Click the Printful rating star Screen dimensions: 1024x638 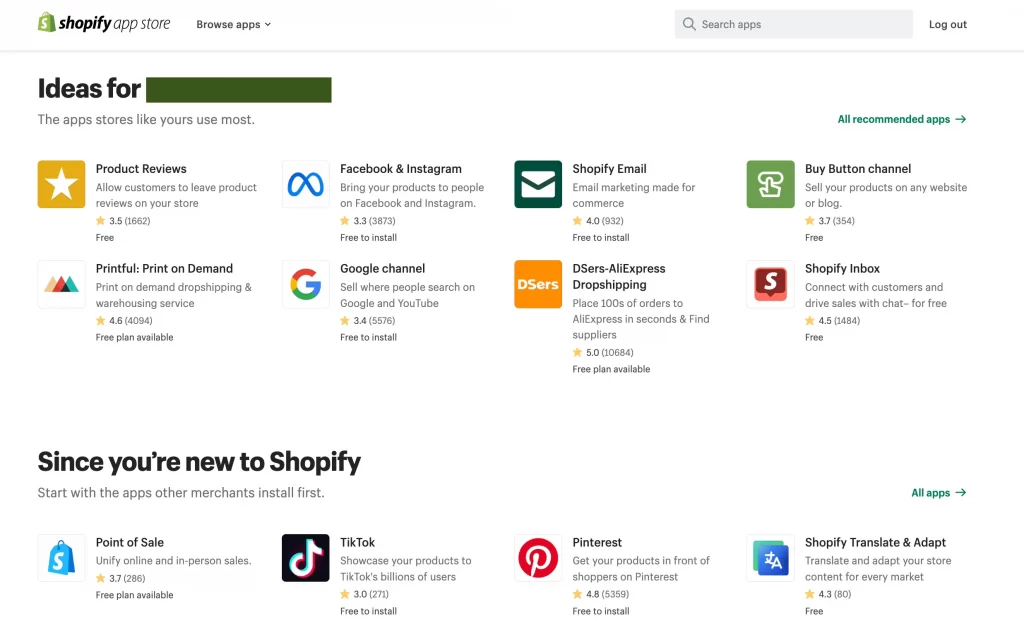click(101, 321)
